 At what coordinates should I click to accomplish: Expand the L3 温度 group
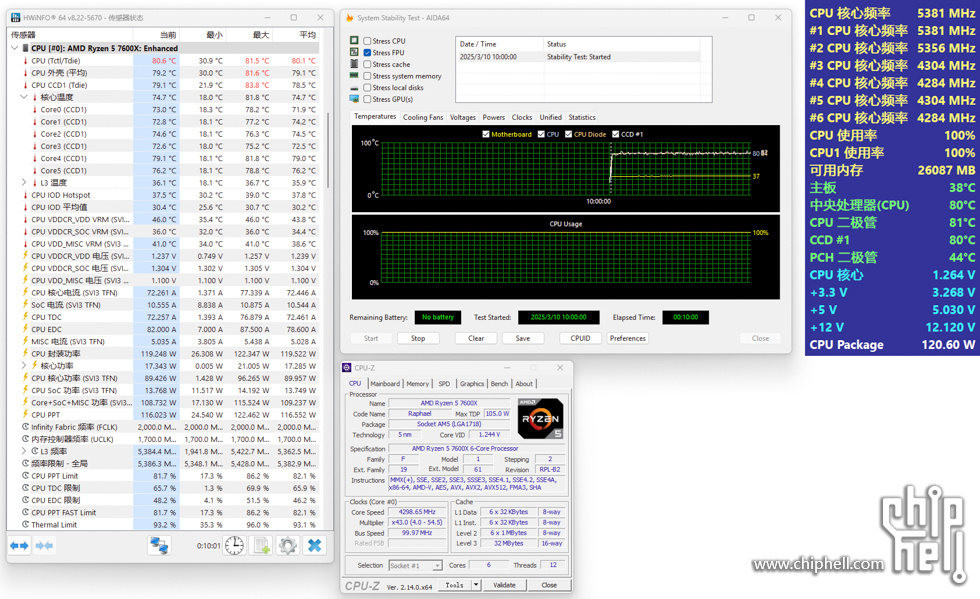[24, 183]
